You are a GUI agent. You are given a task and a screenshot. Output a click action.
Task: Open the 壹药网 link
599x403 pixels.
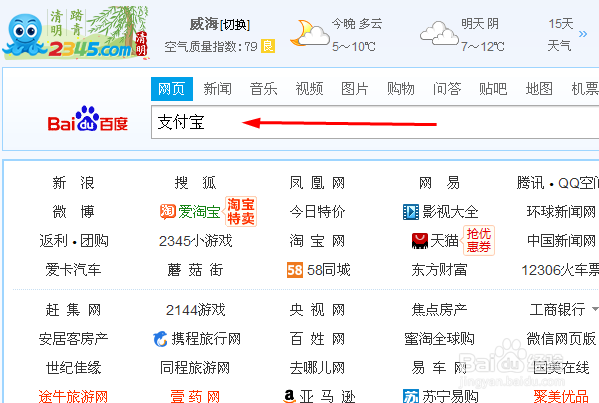pos(195,397)
